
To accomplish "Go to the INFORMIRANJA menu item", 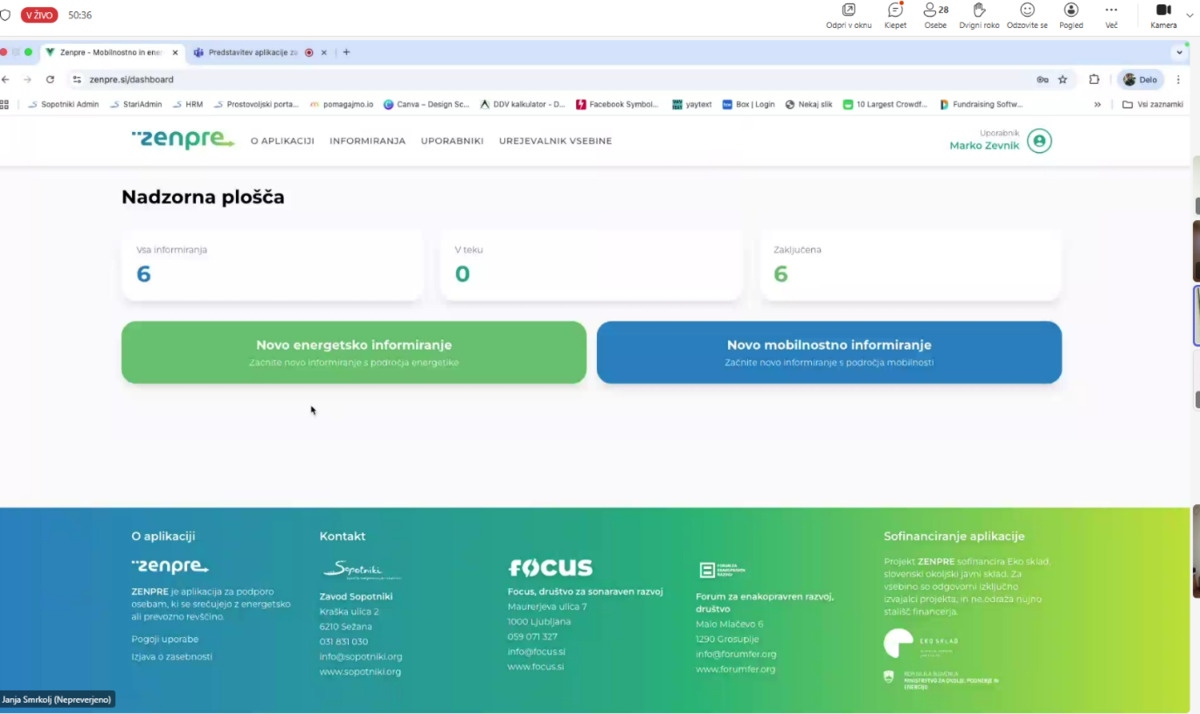I will click(x=367, y=141).
